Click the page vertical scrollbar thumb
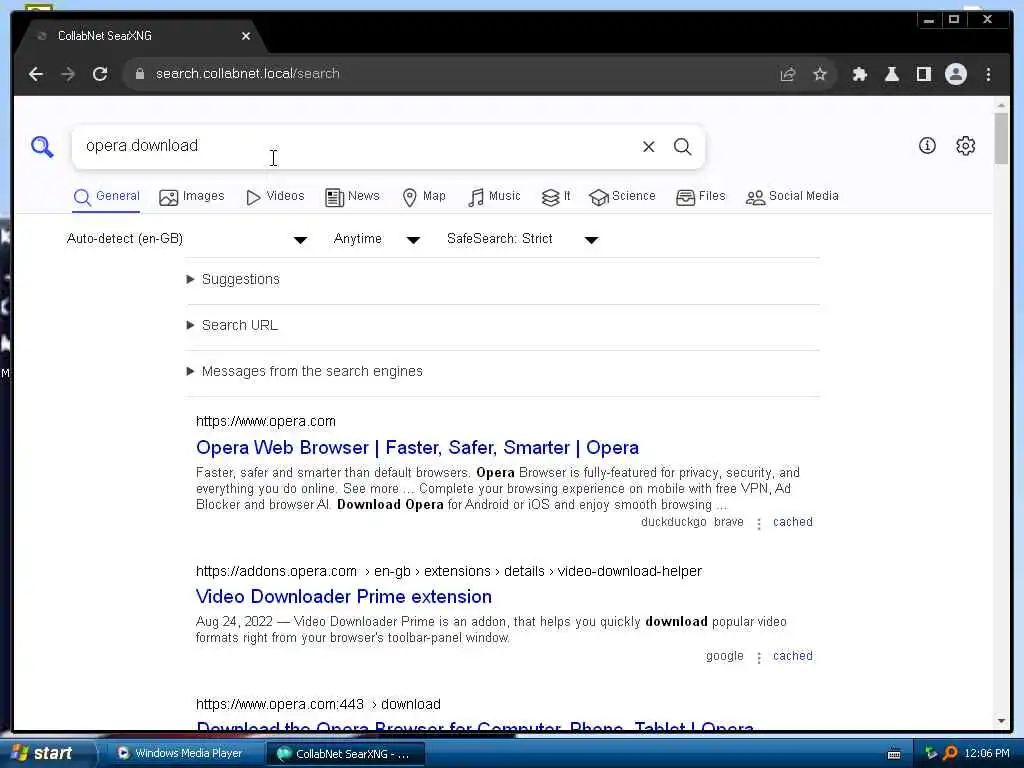 (1001, 138)
